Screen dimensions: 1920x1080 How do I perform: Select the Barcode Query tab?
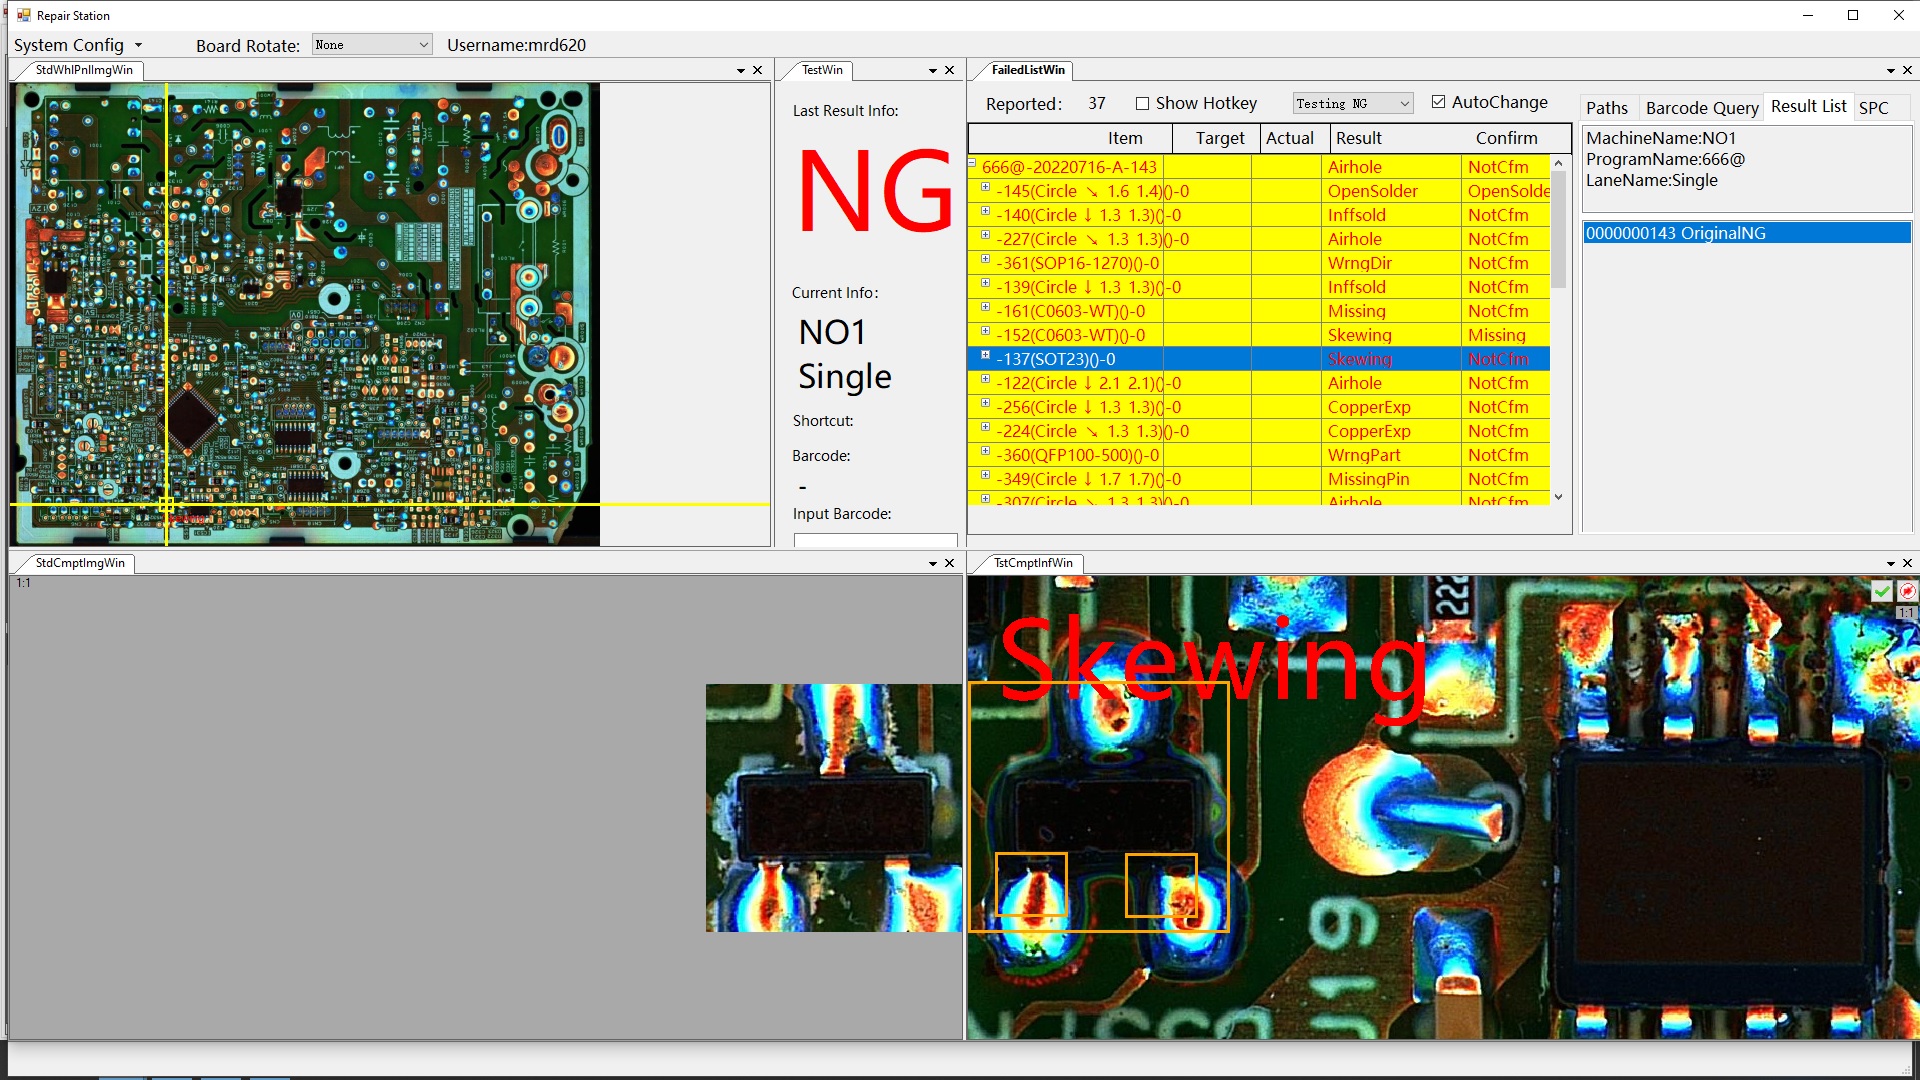click(1700, 108)
